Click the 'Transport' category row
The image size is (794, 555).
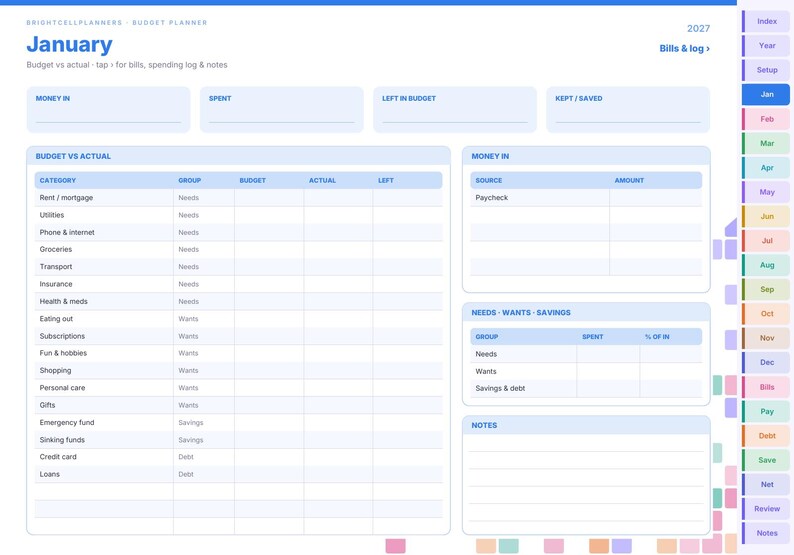pyautogui.click(x=239, y=267)
